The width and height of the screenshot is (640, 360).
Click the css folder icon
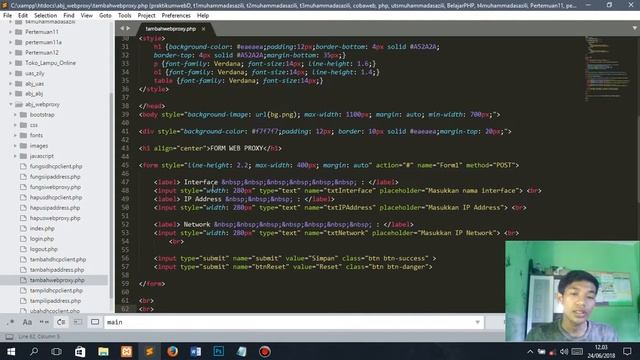pos(23,125)
